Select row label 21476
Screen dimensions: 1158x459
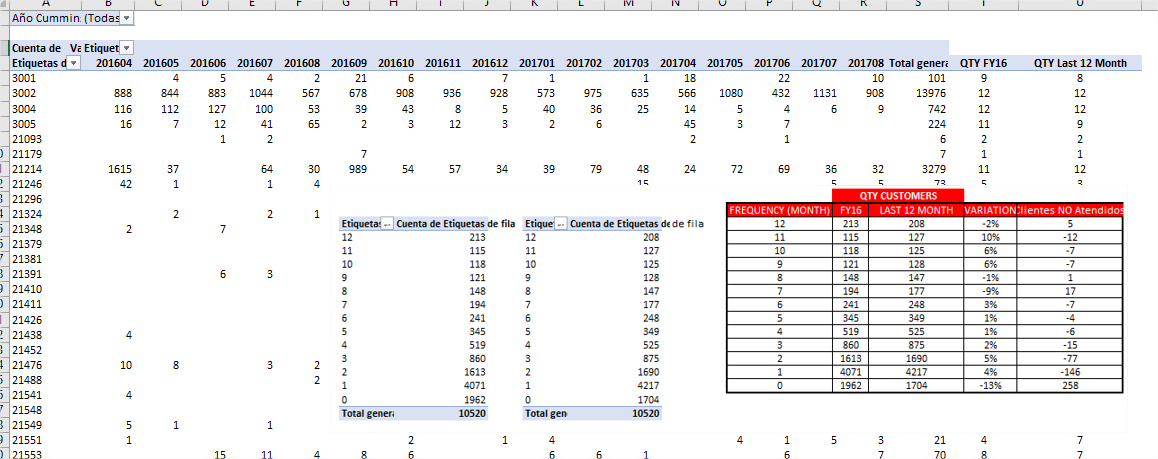(27, 365)
